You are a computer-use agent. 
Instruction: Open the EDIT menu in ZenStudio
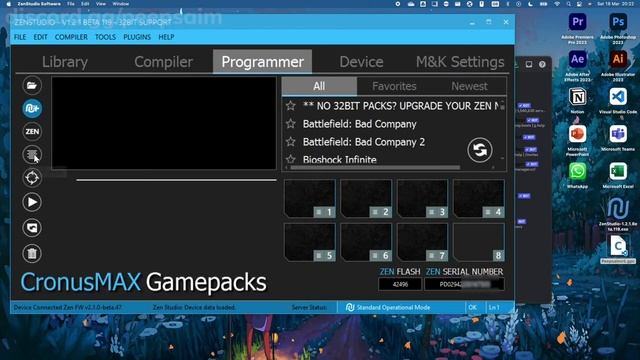point(40,37)
